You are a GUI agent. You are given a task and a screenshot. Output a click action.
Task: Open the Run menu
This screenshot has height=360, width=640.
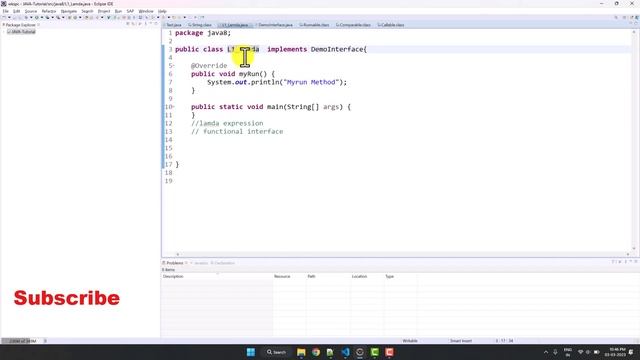click(118, 11)
